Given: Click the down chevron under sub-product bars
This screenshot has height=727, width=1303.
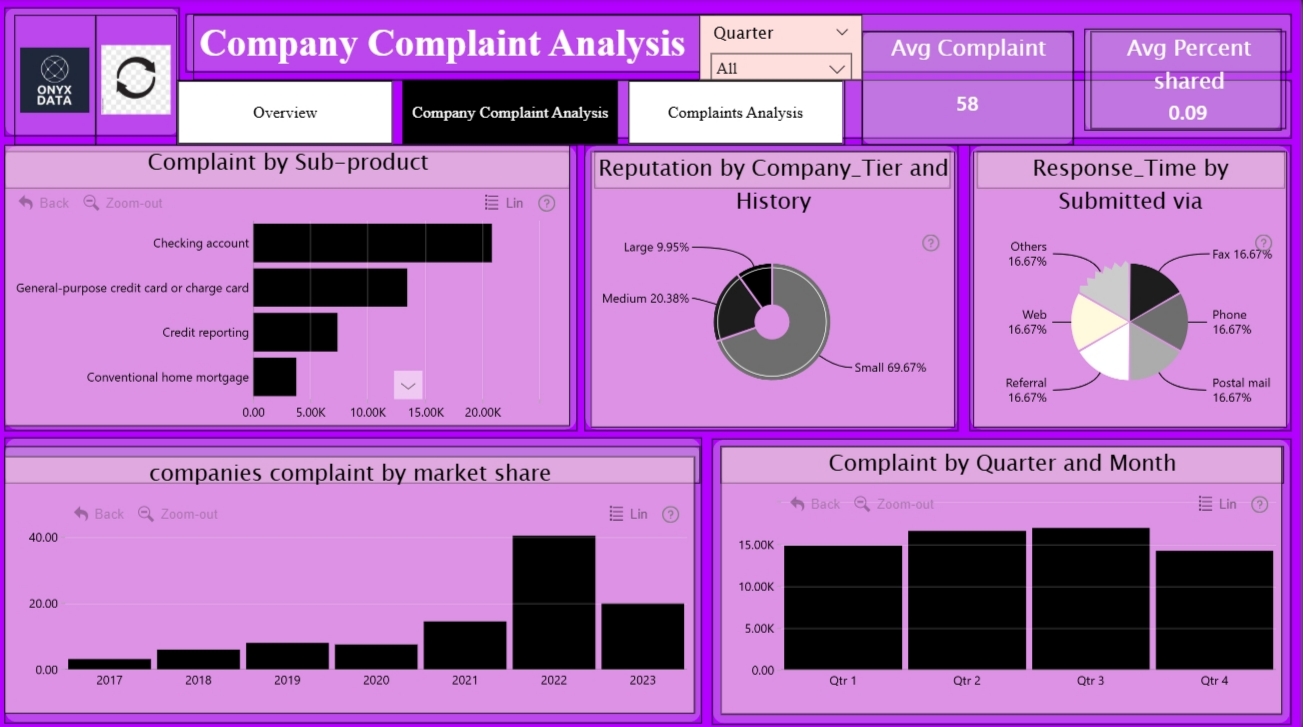Looking at the screenshot, I should click(x=408, y=385).
